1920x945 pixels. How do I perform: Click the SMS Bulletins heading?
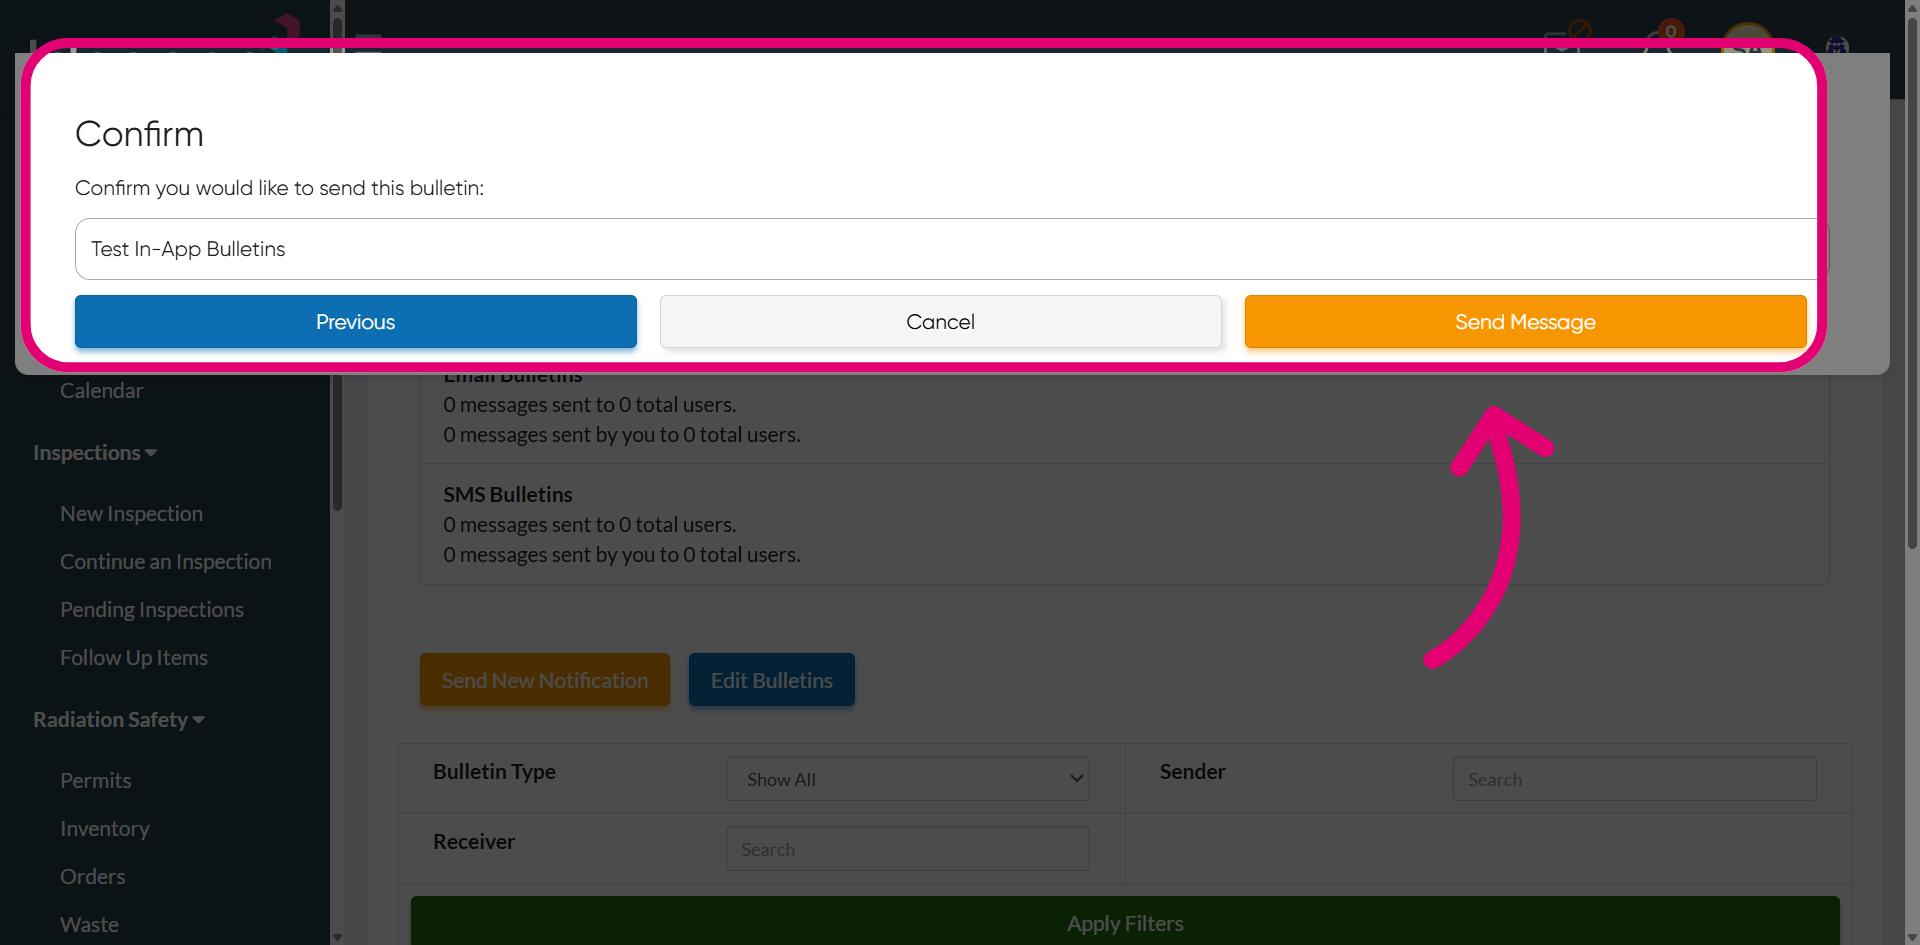(508, 495)
